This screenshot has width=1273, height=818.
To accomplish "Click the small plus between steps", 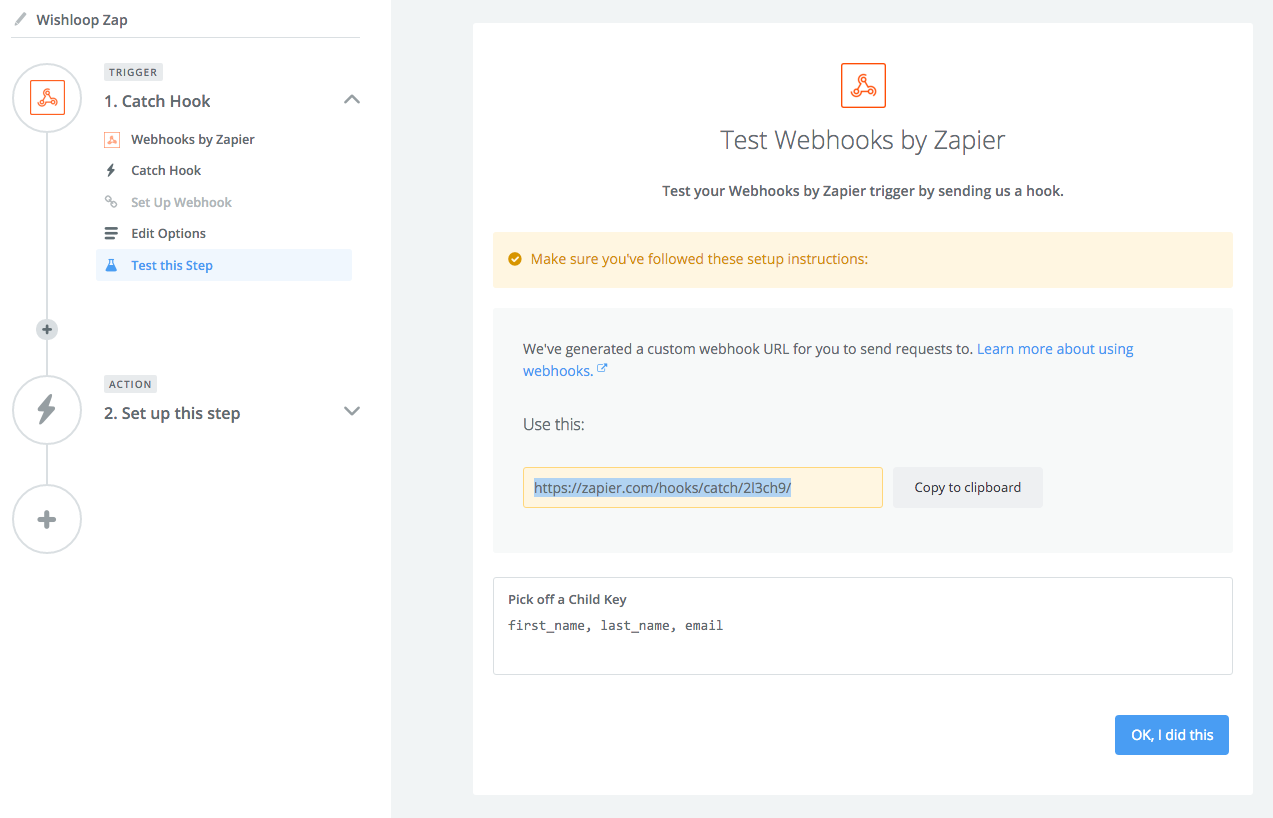I will point(47,329).
